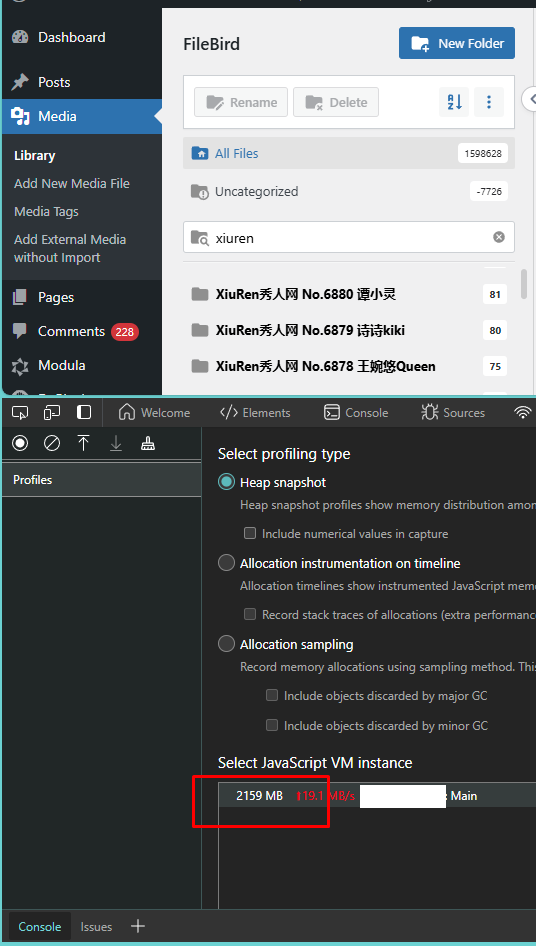Open Media Tags submenu link
Image resolution: width=536 pixels, height=946 pixels.
click(x=46, y=212)
